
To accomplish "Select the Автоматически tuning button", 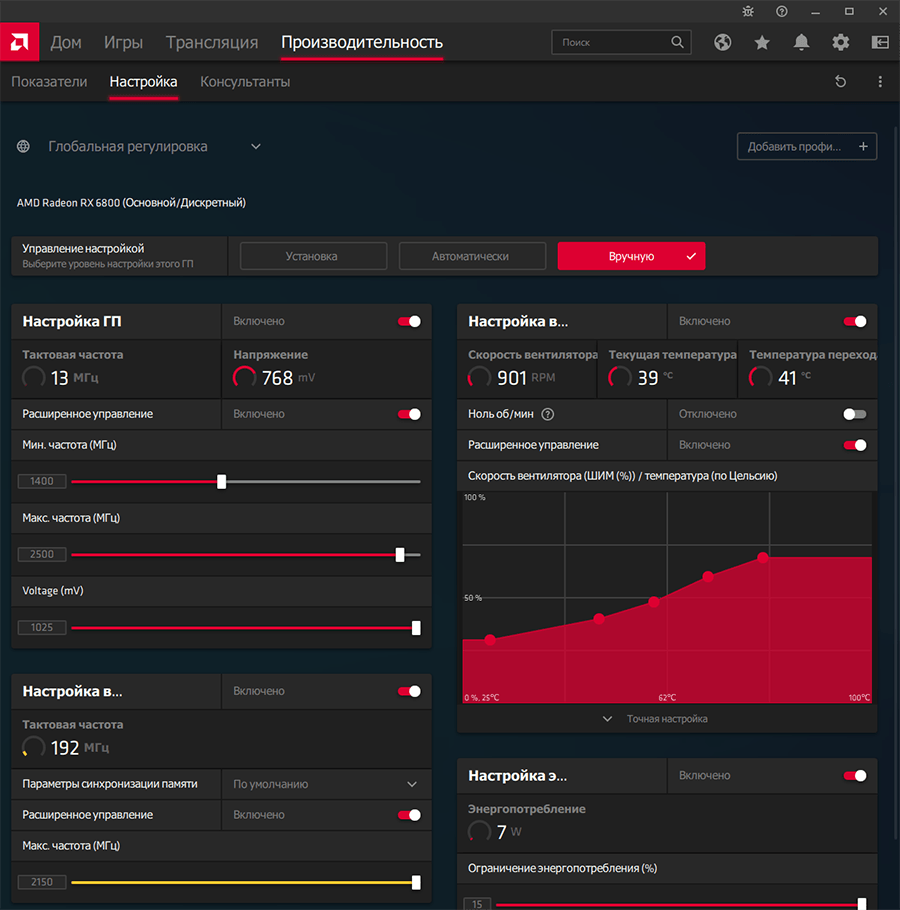I will 472,256.
